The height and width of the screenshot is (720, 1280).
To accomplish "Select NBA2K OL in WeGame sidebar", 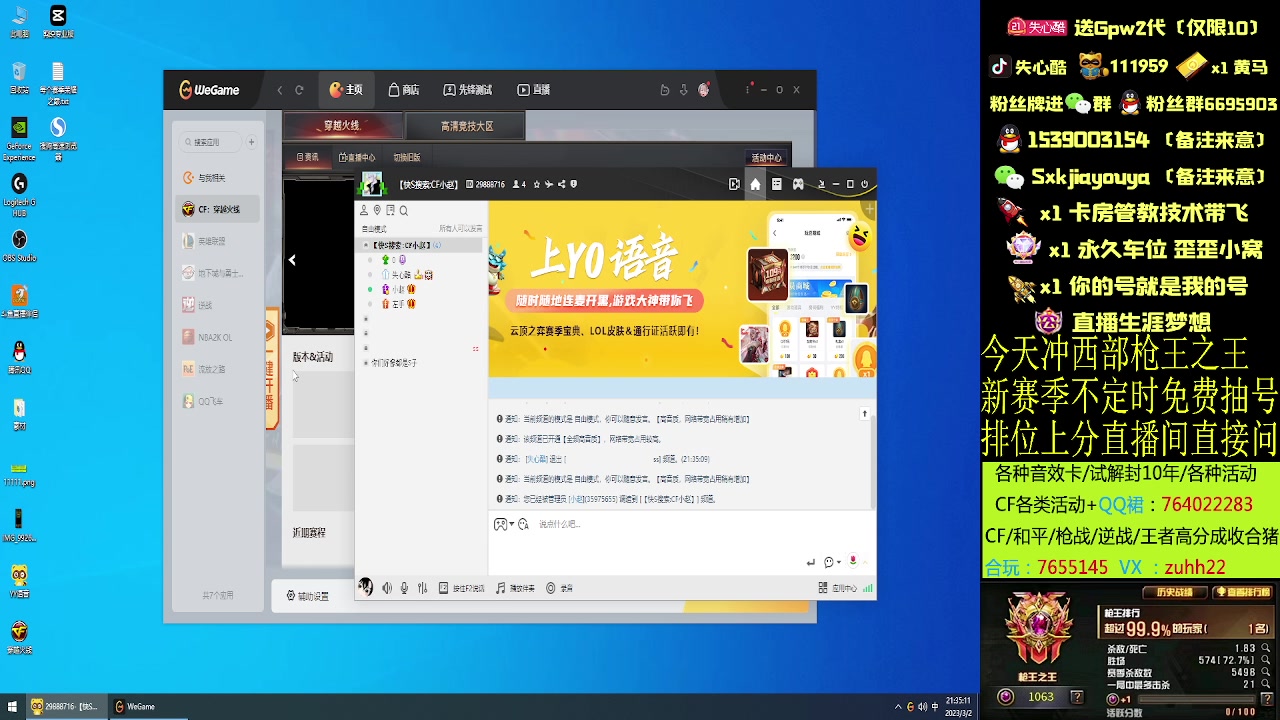I will point(217,338).
